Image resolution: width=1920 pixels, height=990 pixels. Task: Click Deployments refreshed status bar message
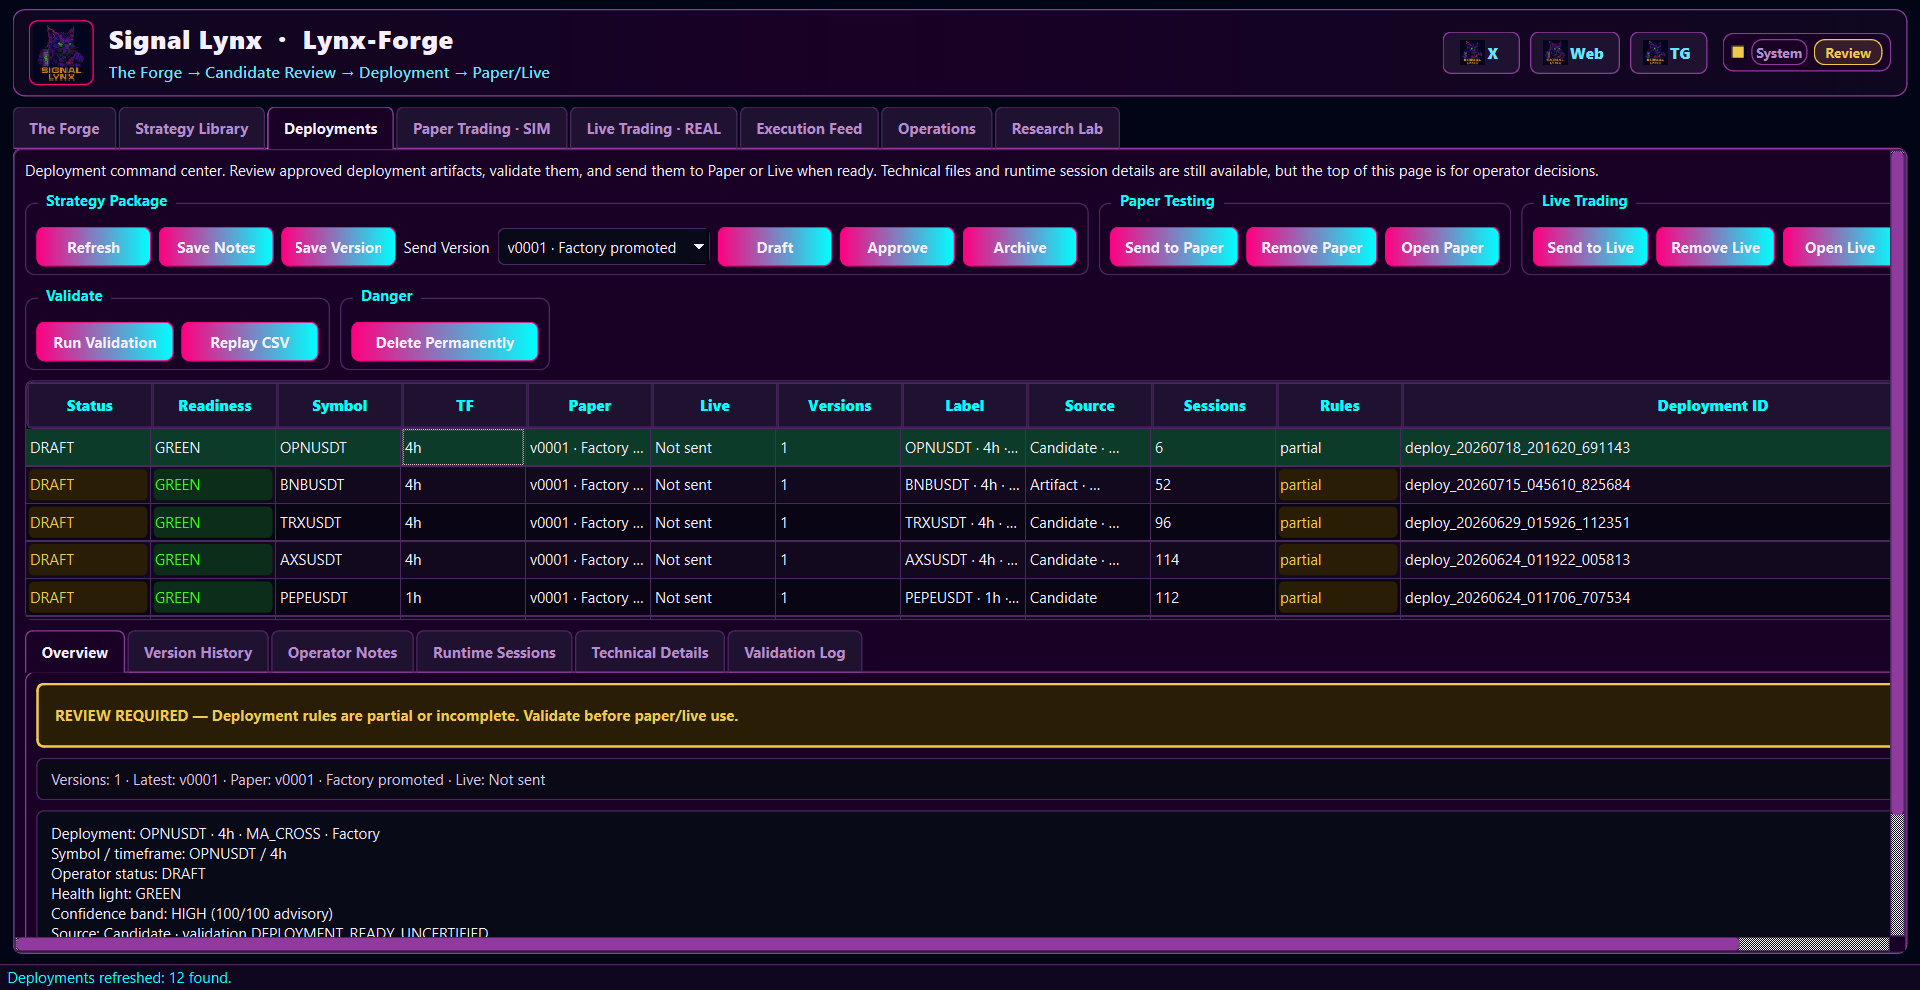click(x=119, y=978)
